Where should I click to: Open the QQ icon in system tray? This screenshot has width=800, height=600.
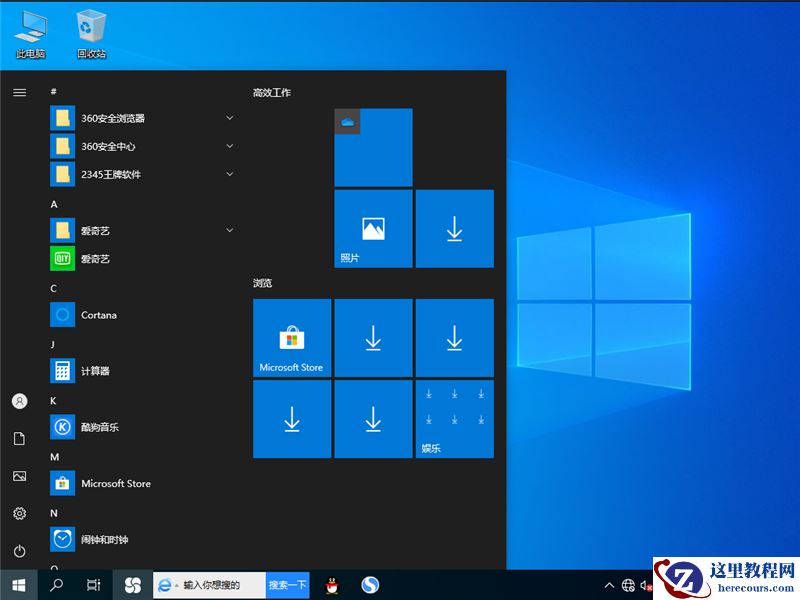click(x=332, y=585)
